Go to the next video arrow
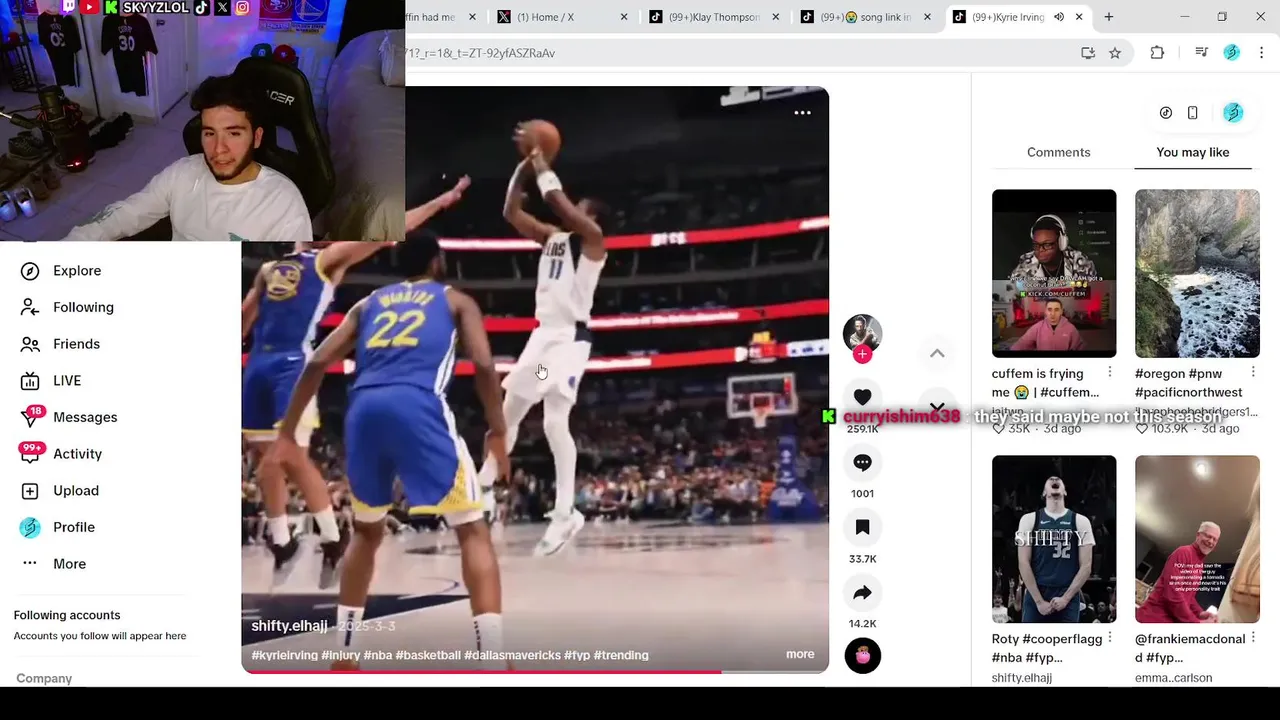The height and width of the screenshot is (720, 1280). (x=937, y=406)
